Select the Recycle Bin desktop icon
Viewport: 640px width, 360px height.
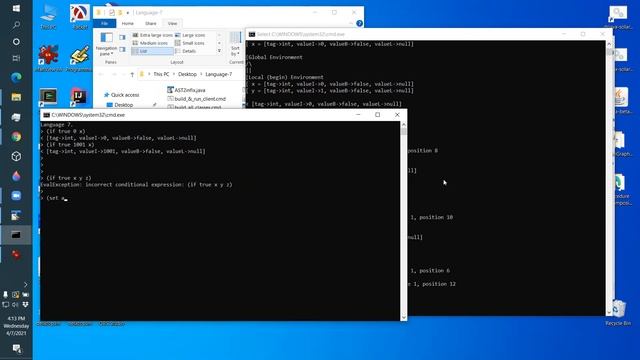tap(618, 313)
